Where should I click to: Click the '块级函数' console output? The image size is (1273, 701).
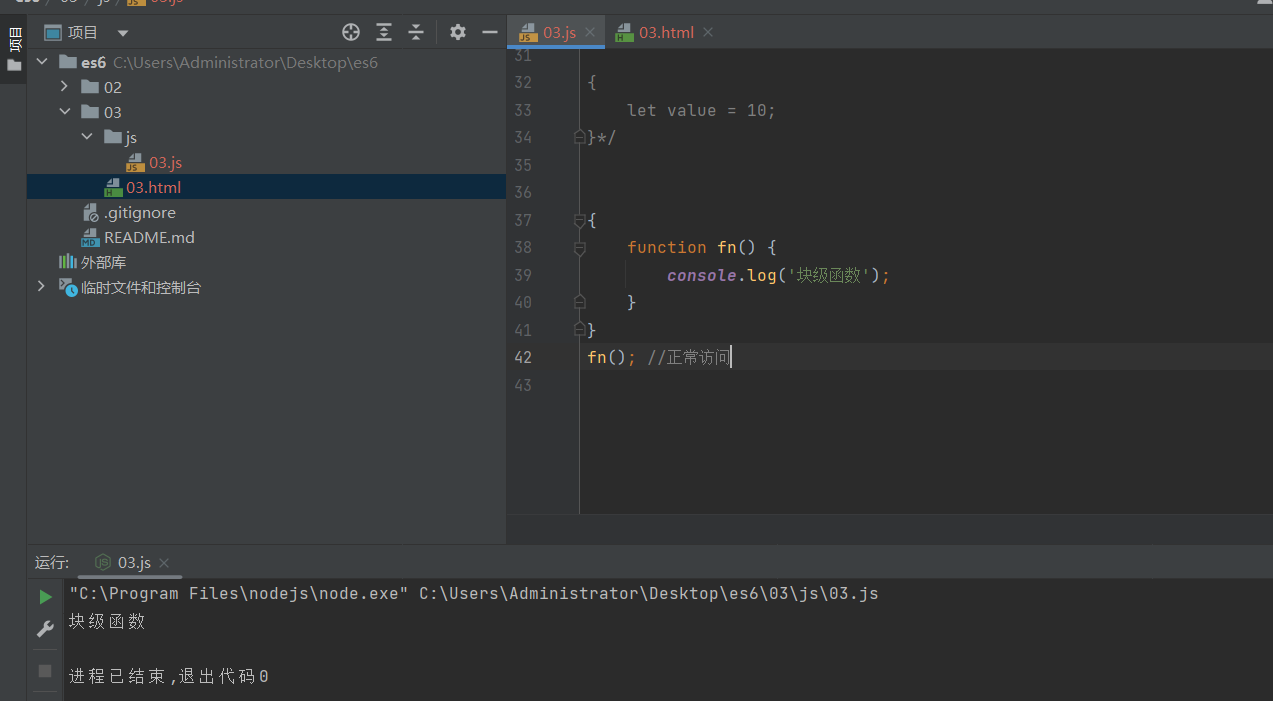[107, 621]
